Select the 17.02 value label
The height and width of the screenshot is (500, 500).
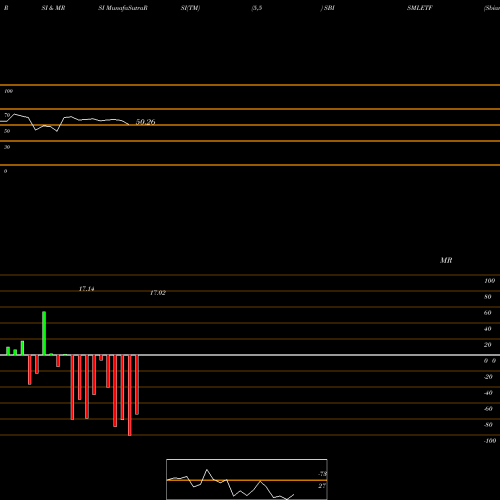[x=158, y=293]
